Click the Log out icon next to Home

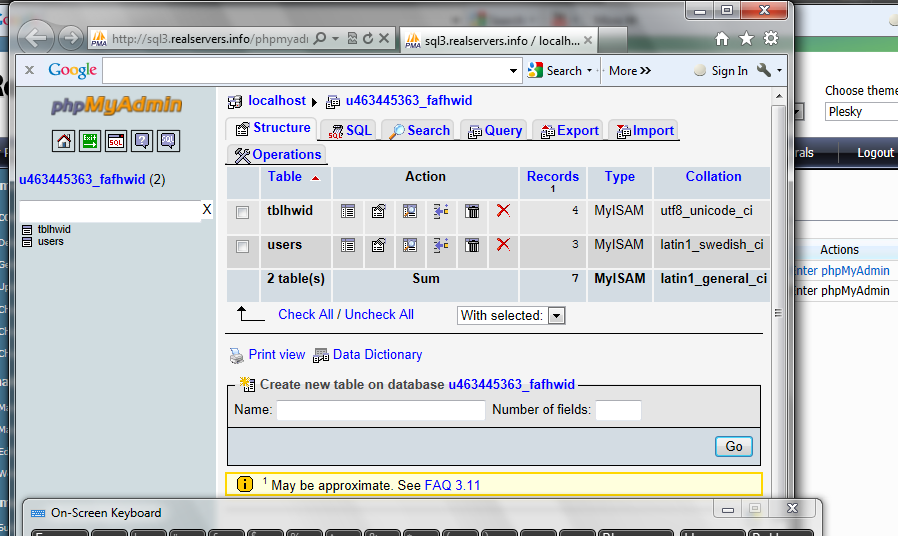(90, 141)
